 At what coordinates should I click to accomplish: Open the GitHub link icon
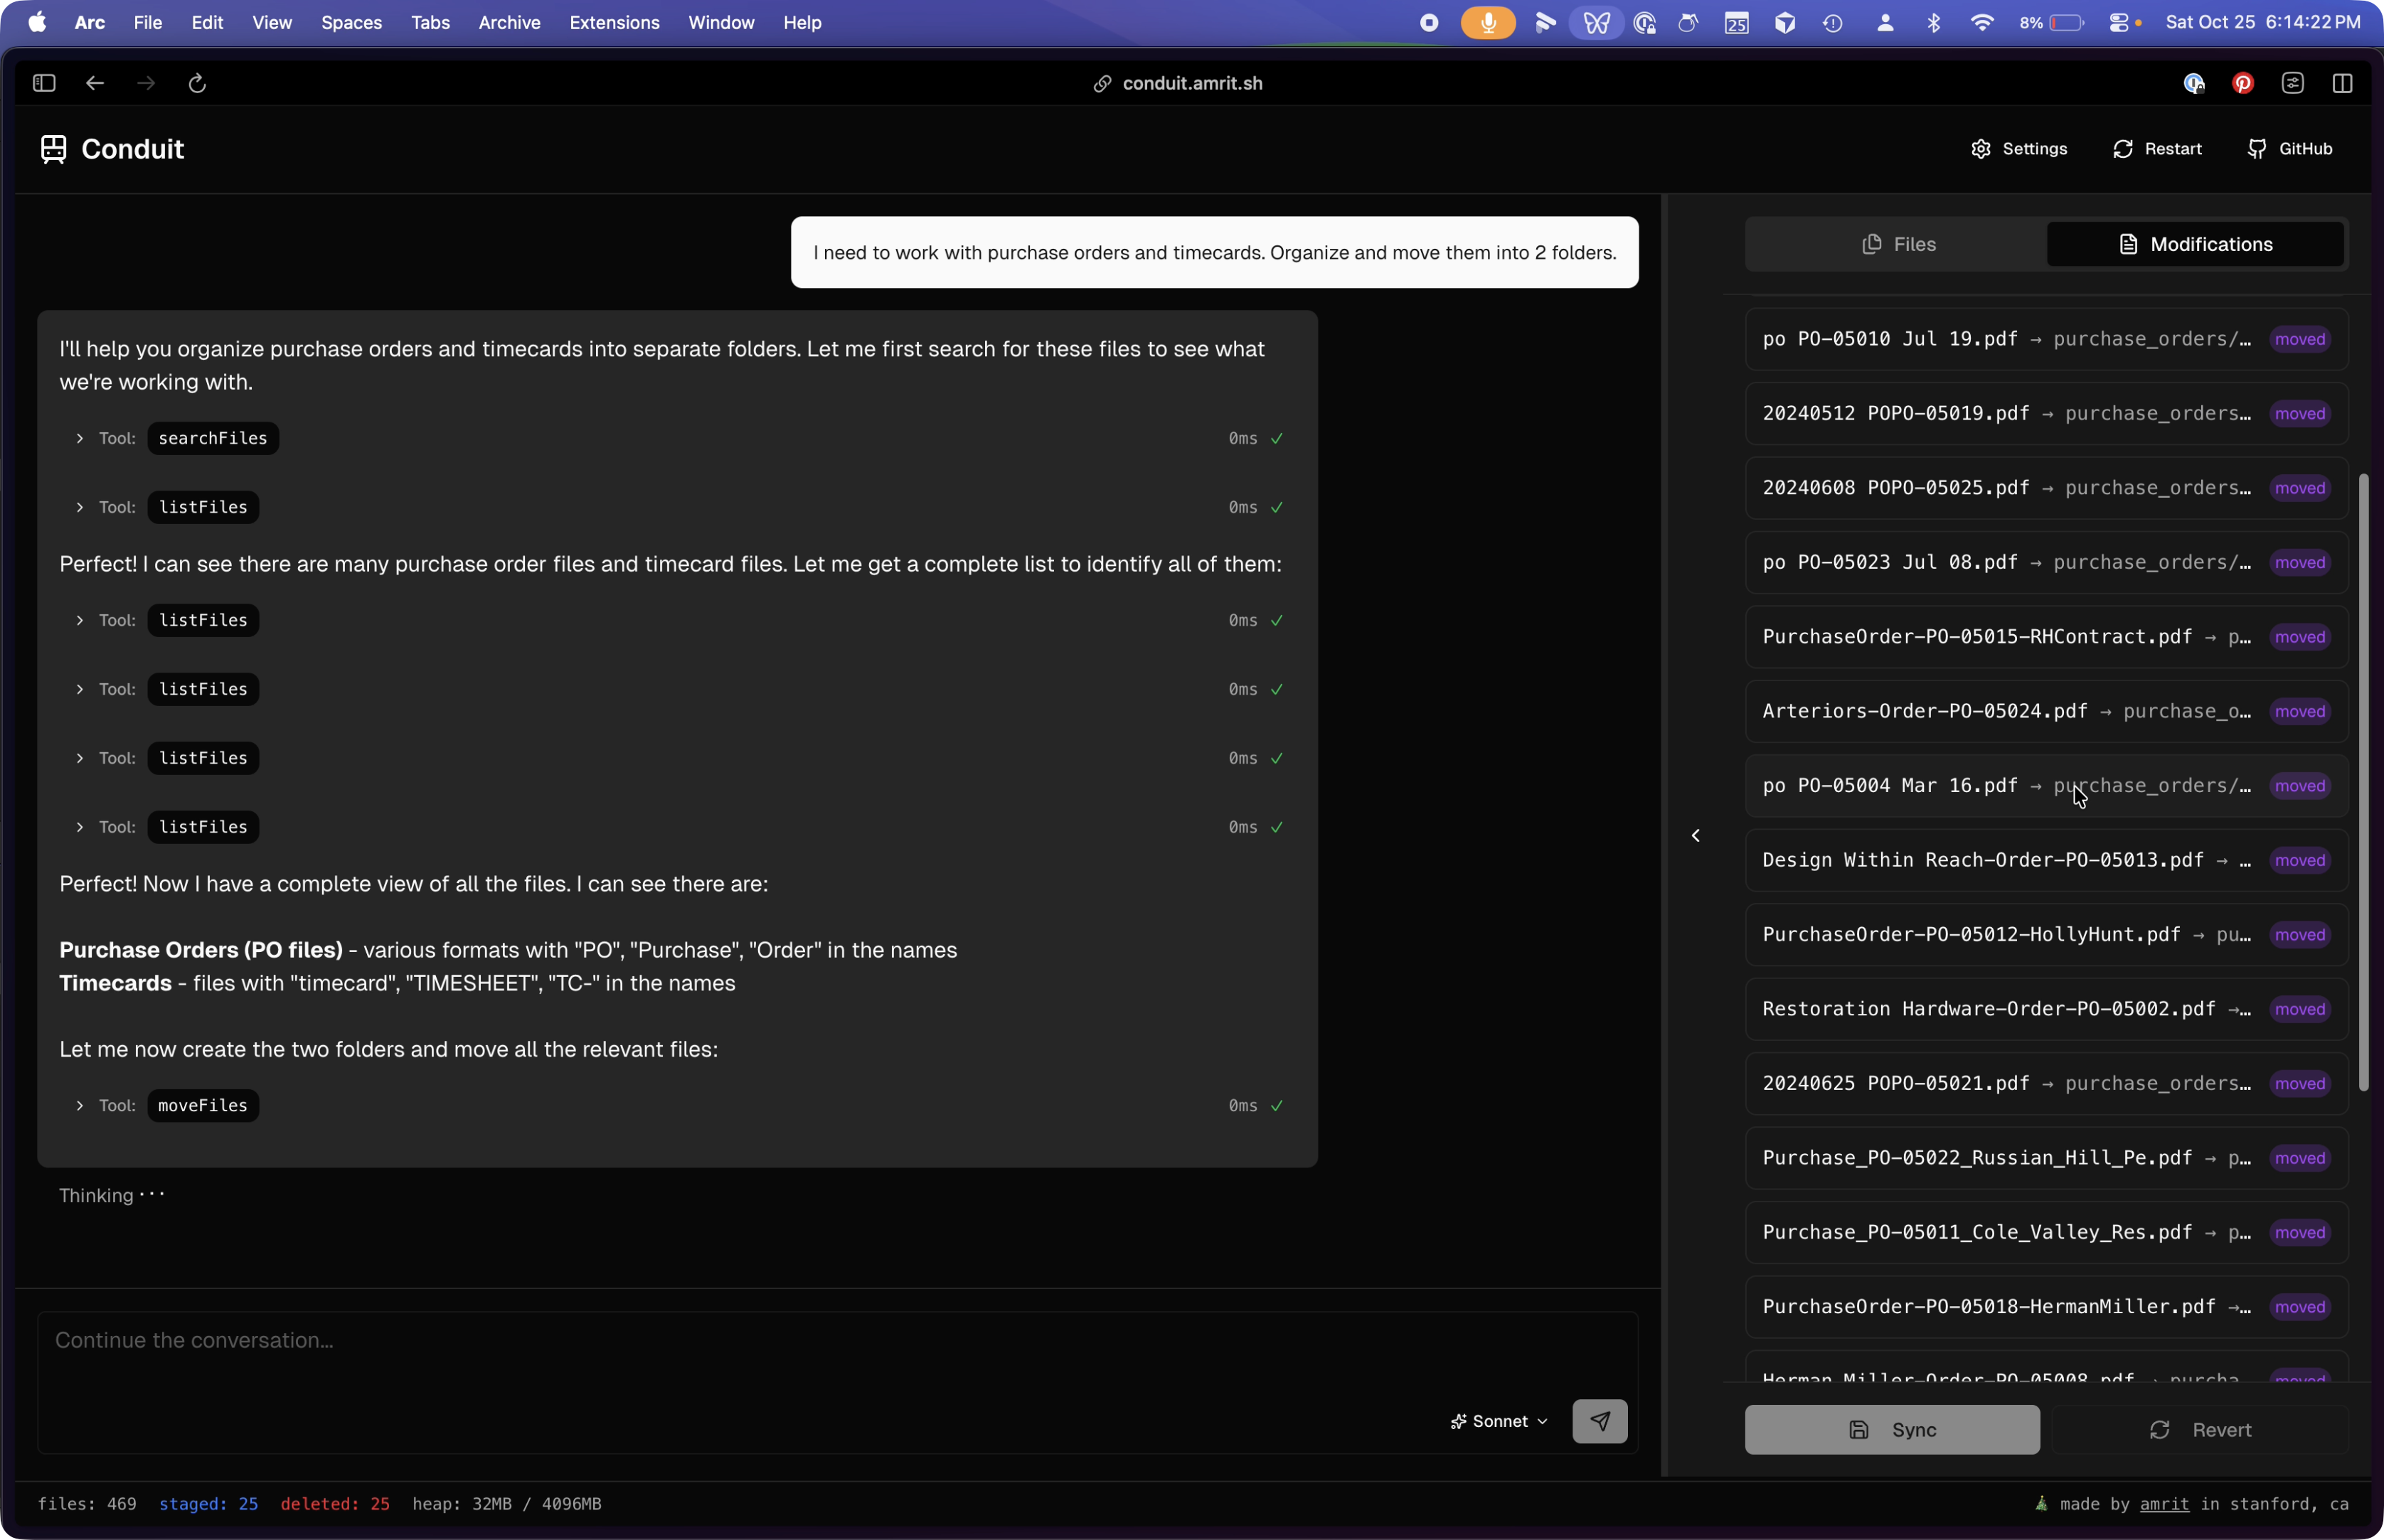2256,149
